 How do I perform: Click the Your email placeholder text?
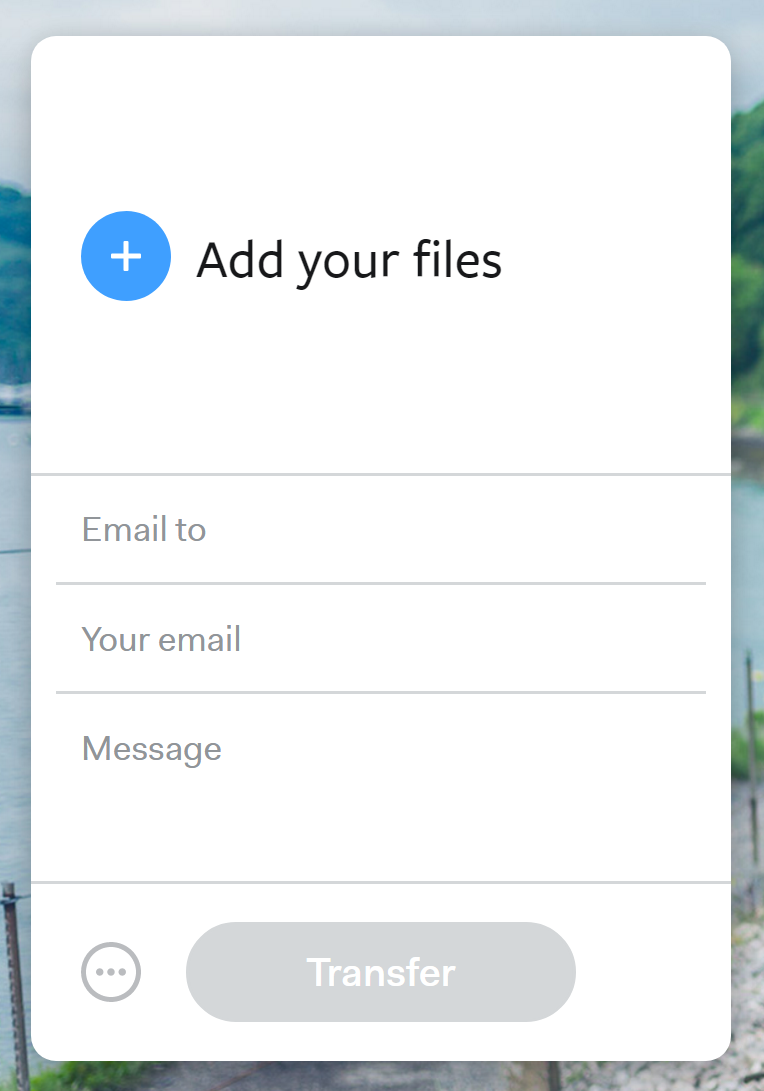tap(161, 639)
